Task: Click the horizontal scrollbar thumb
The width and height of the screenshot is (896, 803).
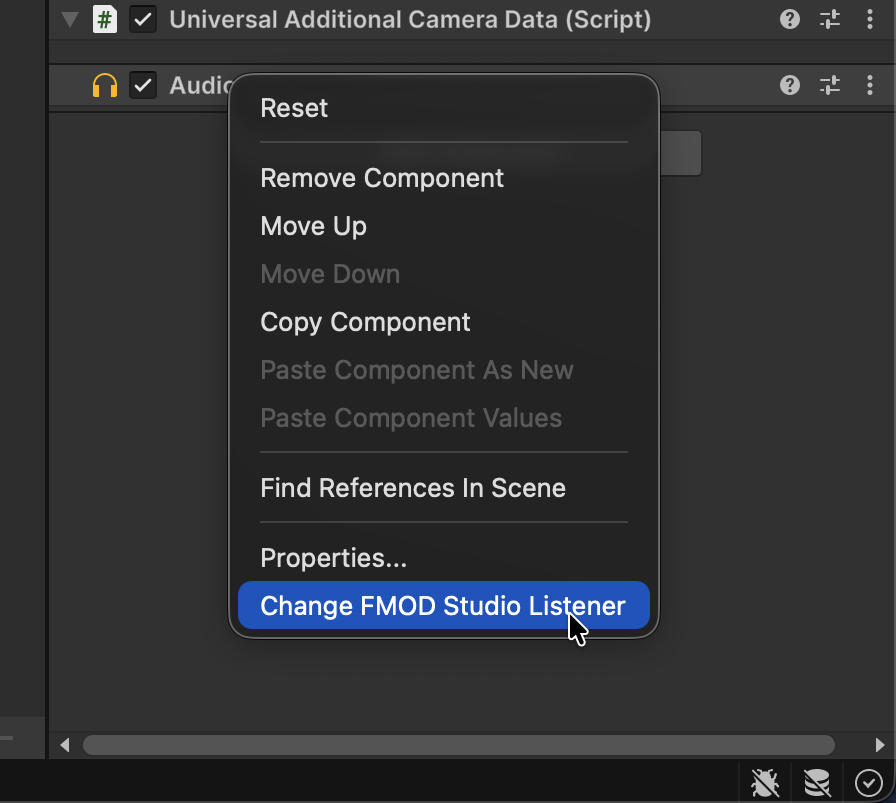Action: [x=459, y=745]
